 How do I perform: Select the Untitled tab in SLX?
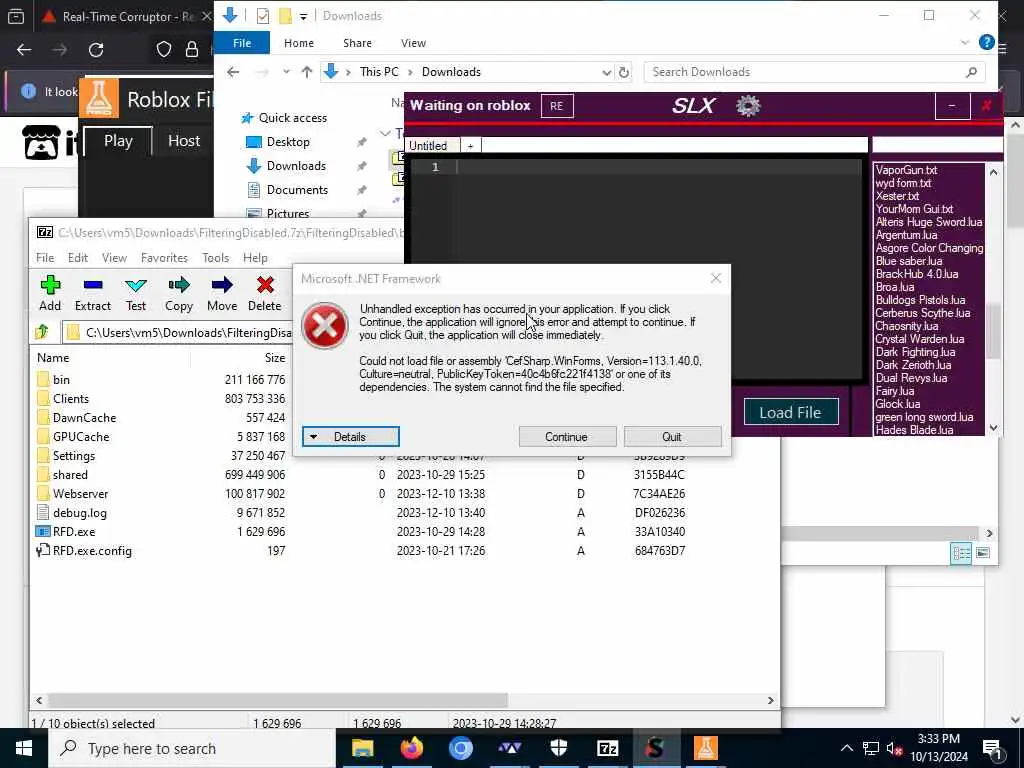(429, 146)
